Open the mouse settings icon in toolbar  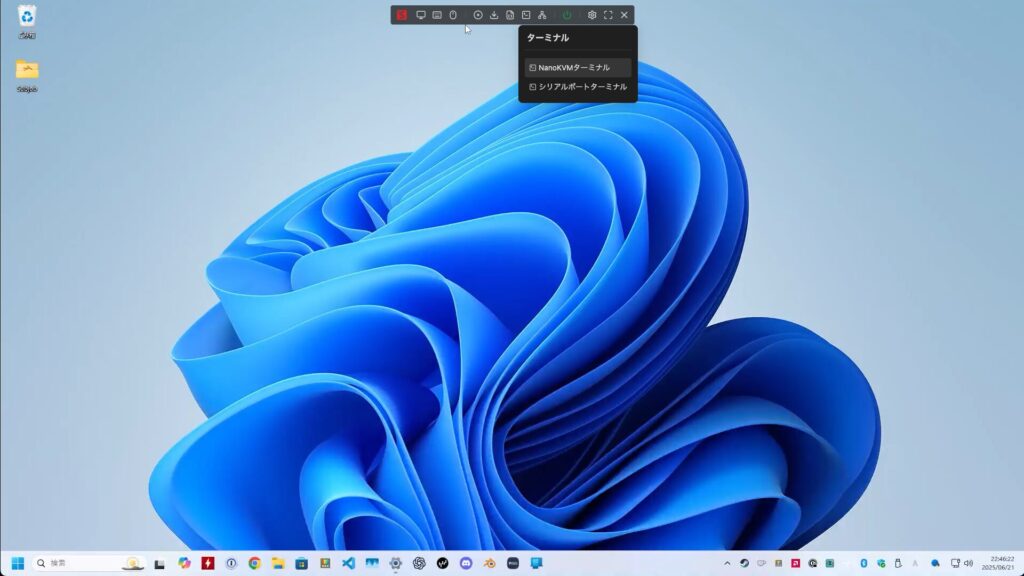[x=453, y=15]
